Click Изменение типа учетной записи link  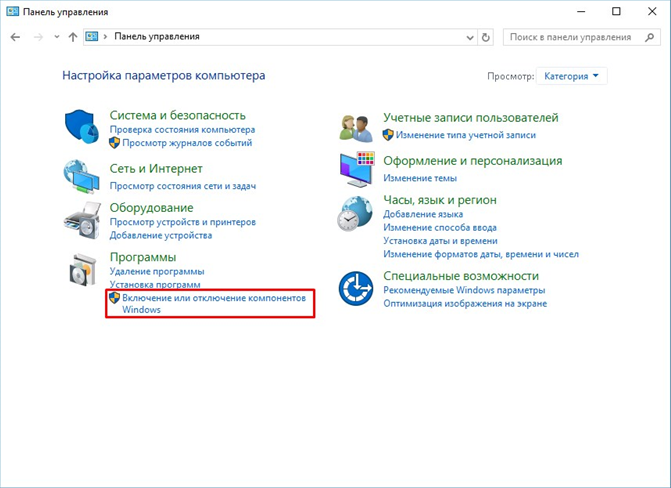[x=466, y=135]
